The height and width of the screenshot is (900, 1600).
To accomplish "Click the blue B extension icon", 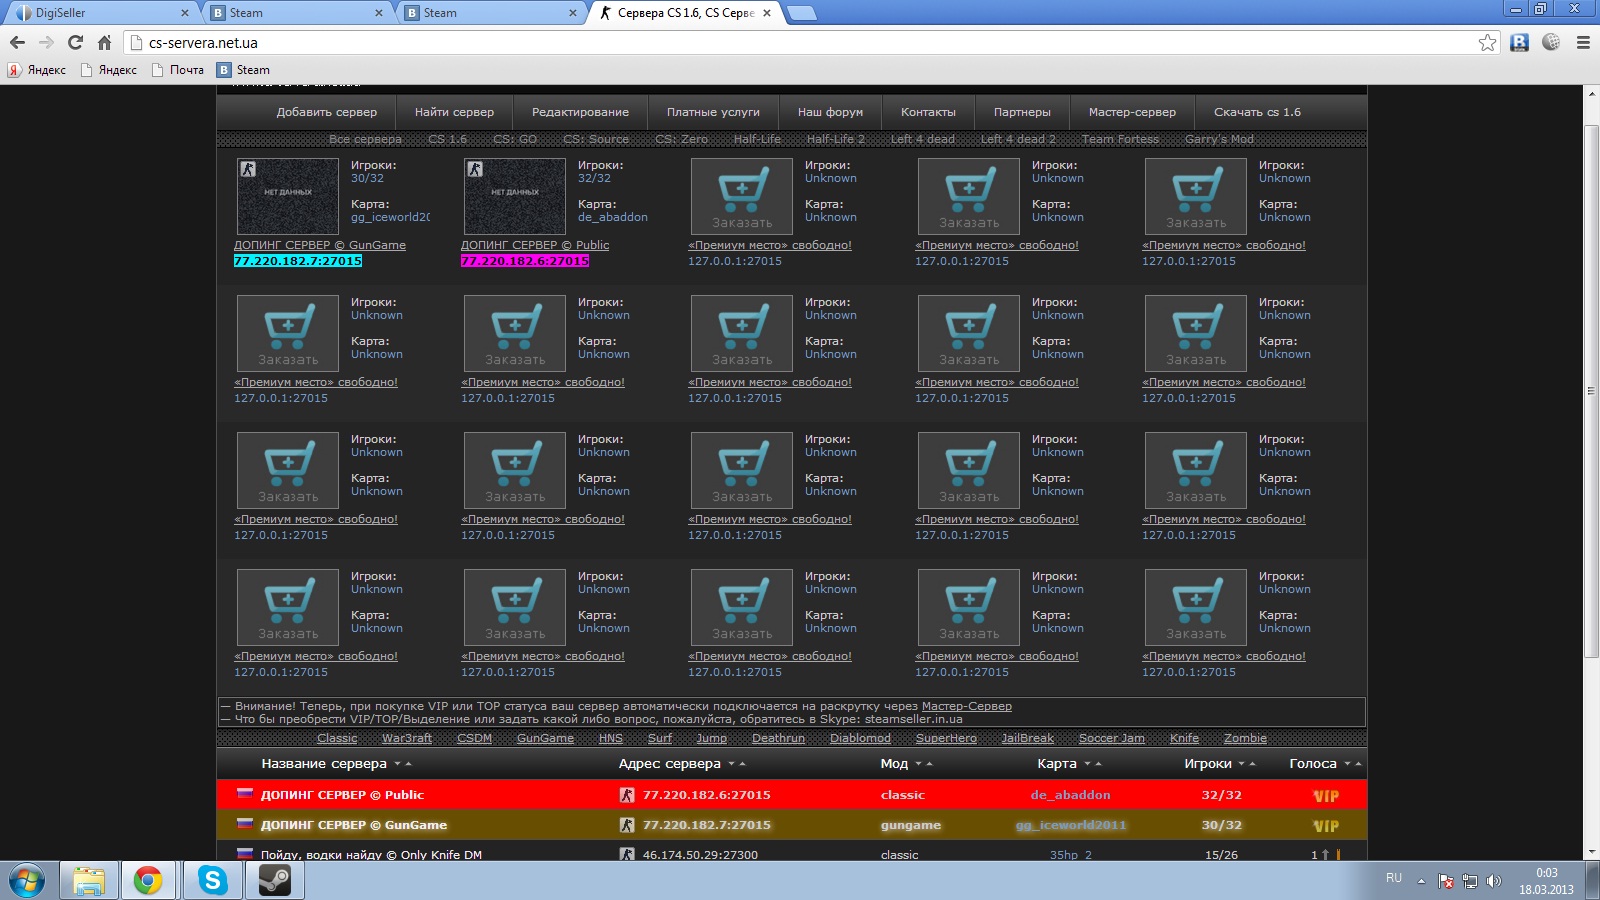I will point(1519,42).
